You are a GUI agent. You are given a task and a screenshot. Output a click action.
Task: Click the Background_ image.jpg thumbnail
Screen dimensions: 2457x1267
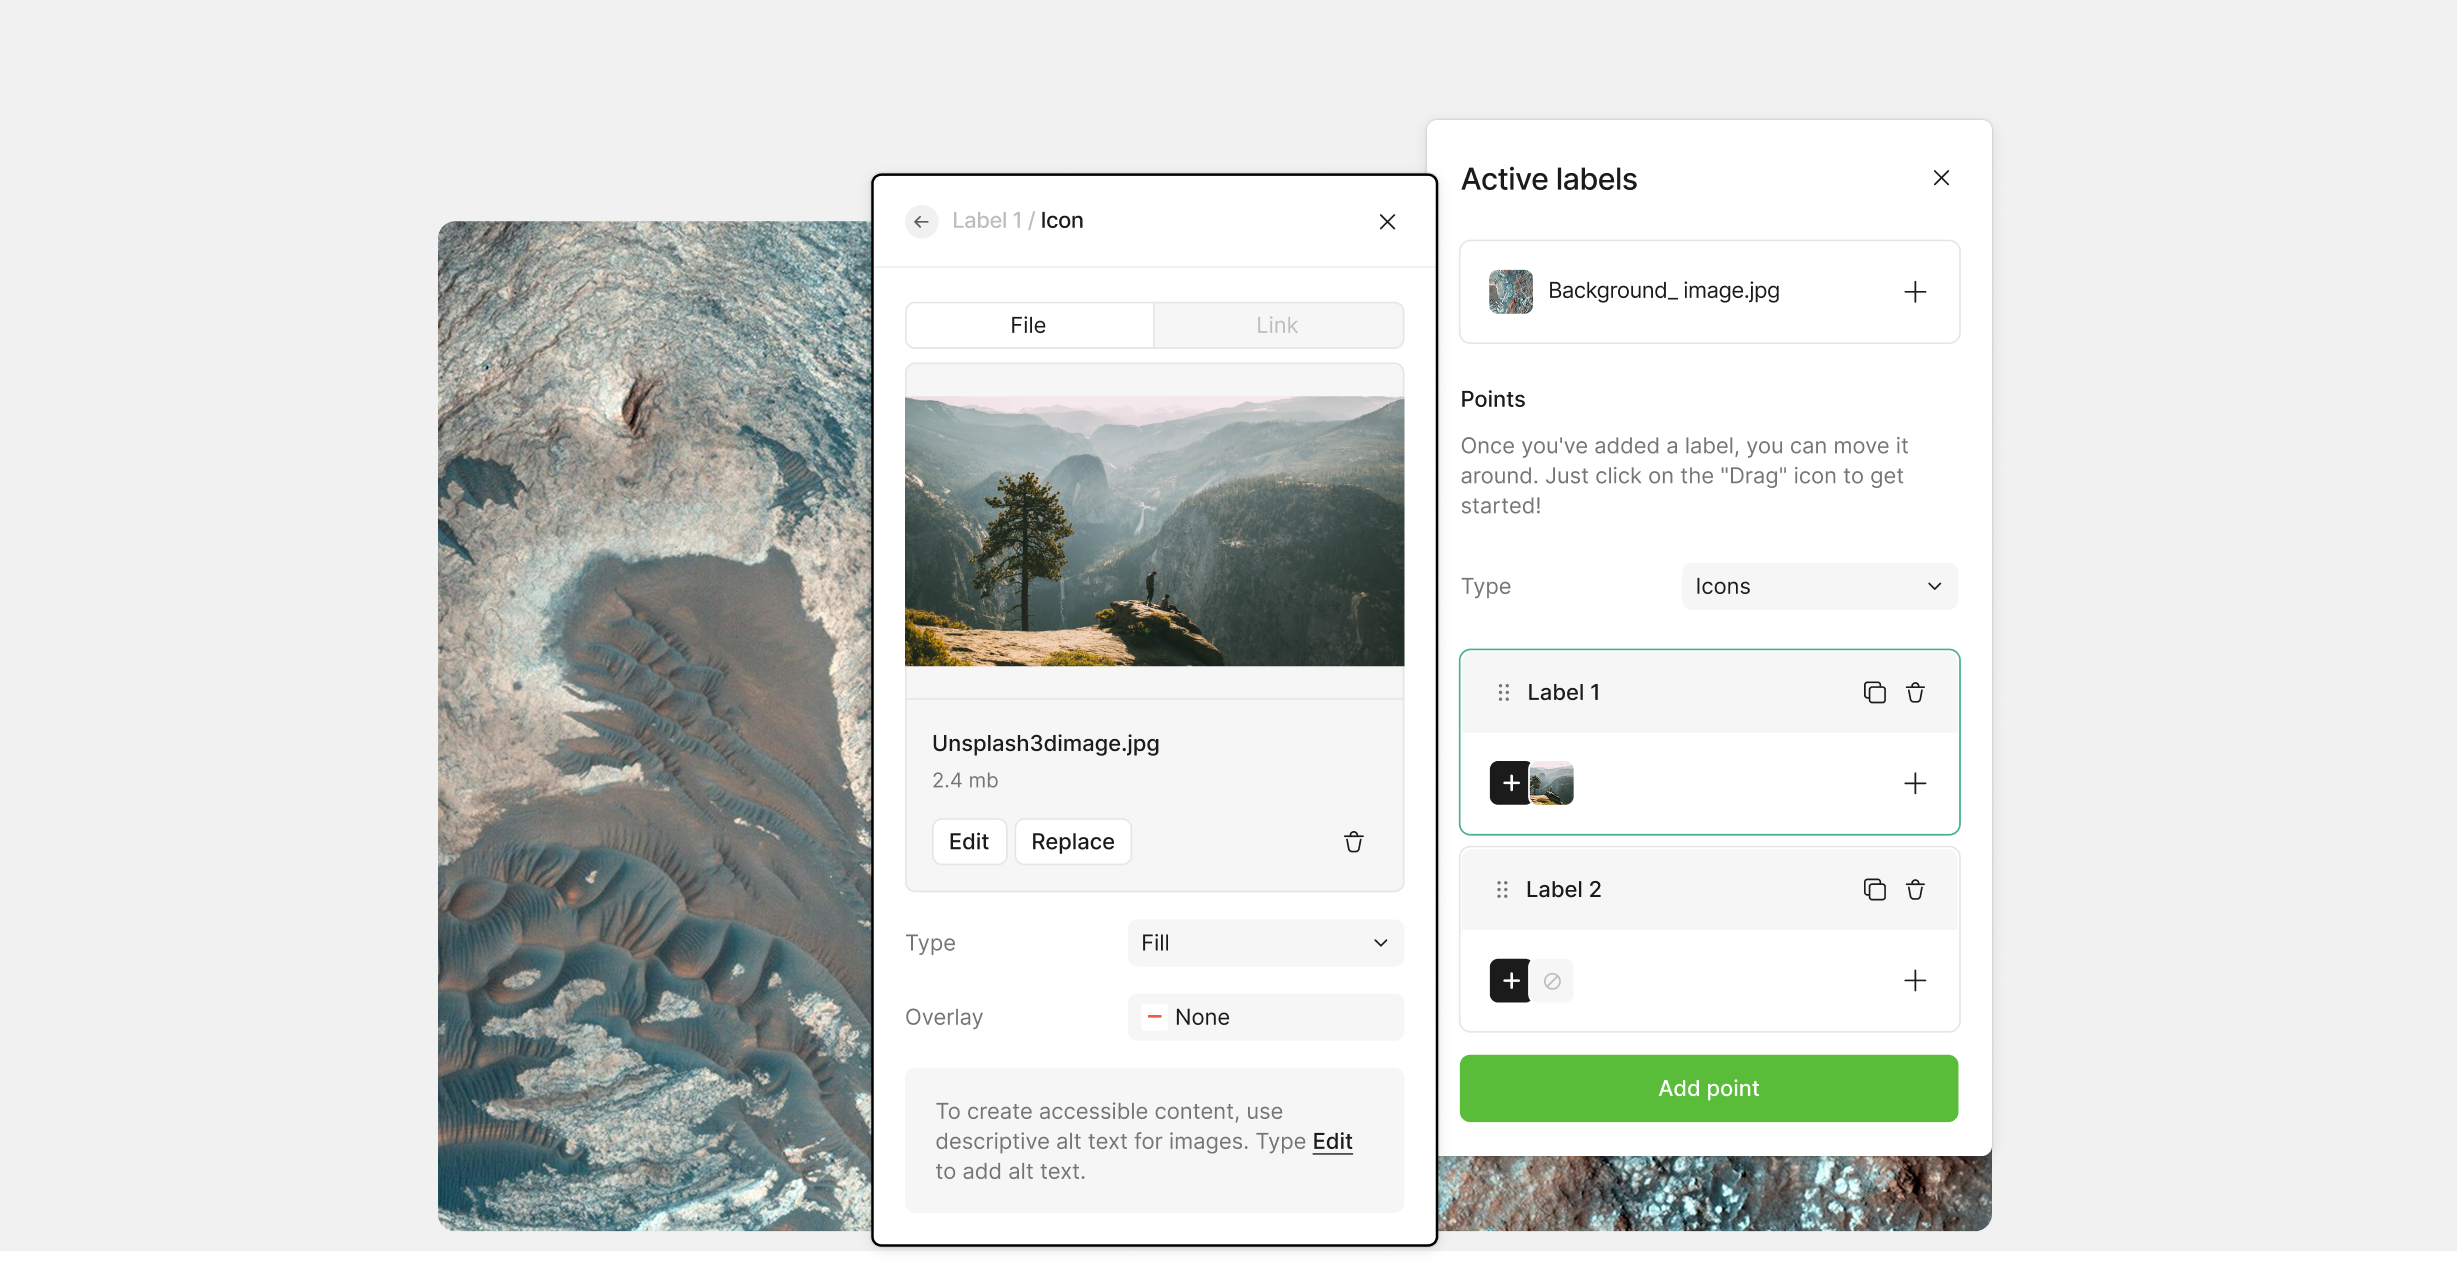click(1510, 292)
